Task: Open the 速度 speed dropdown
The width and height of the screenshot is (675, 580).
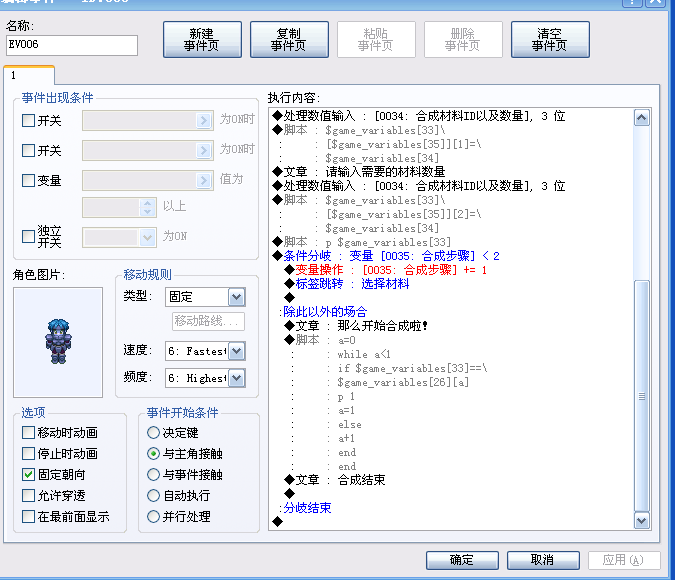Action: [x=236, y=351]
